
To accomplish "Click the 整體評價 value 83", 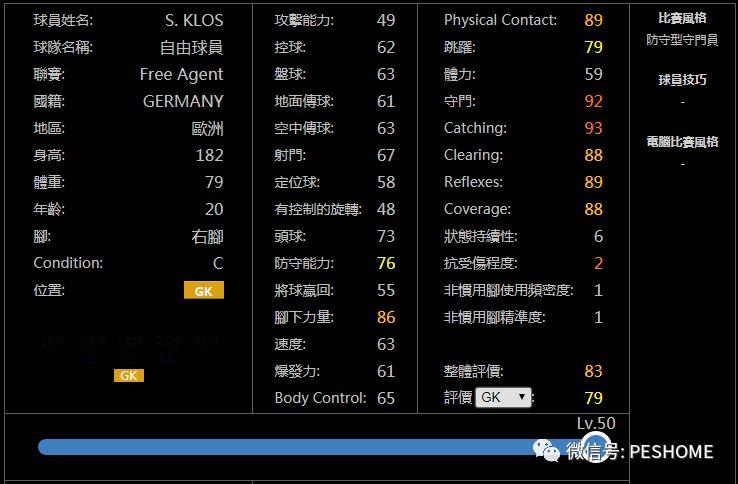I will [x=594, y=371].
